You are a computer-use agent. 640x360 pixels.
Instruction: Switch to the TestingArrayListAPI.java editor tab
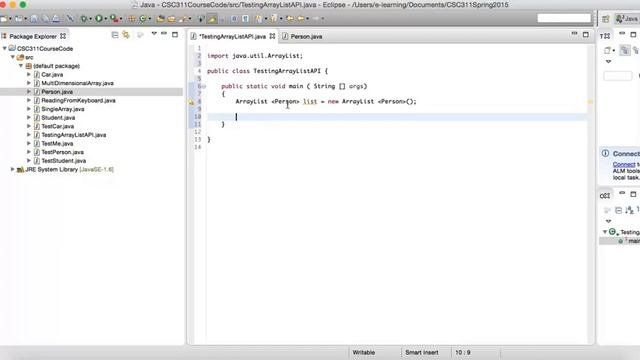[232, 36]
